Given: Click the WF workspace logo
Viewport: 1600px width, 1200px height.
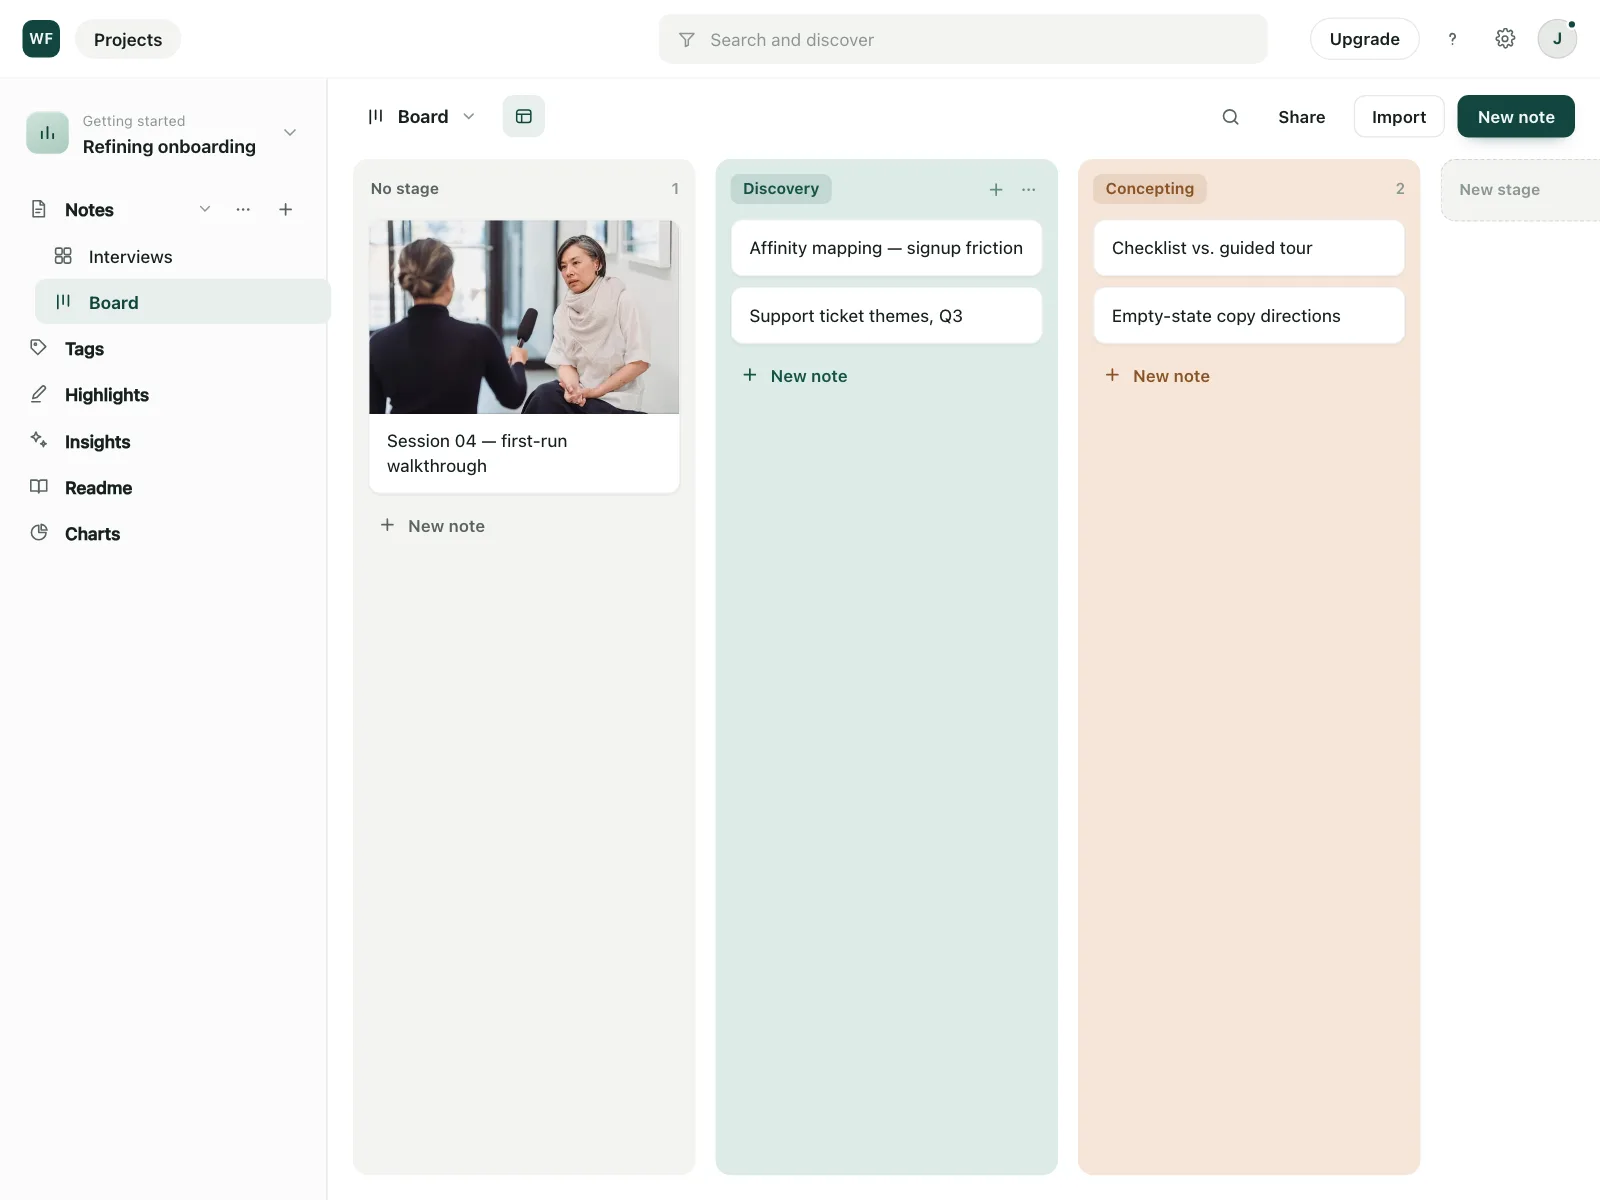Looking at the screenshot, I should point(41,39).
